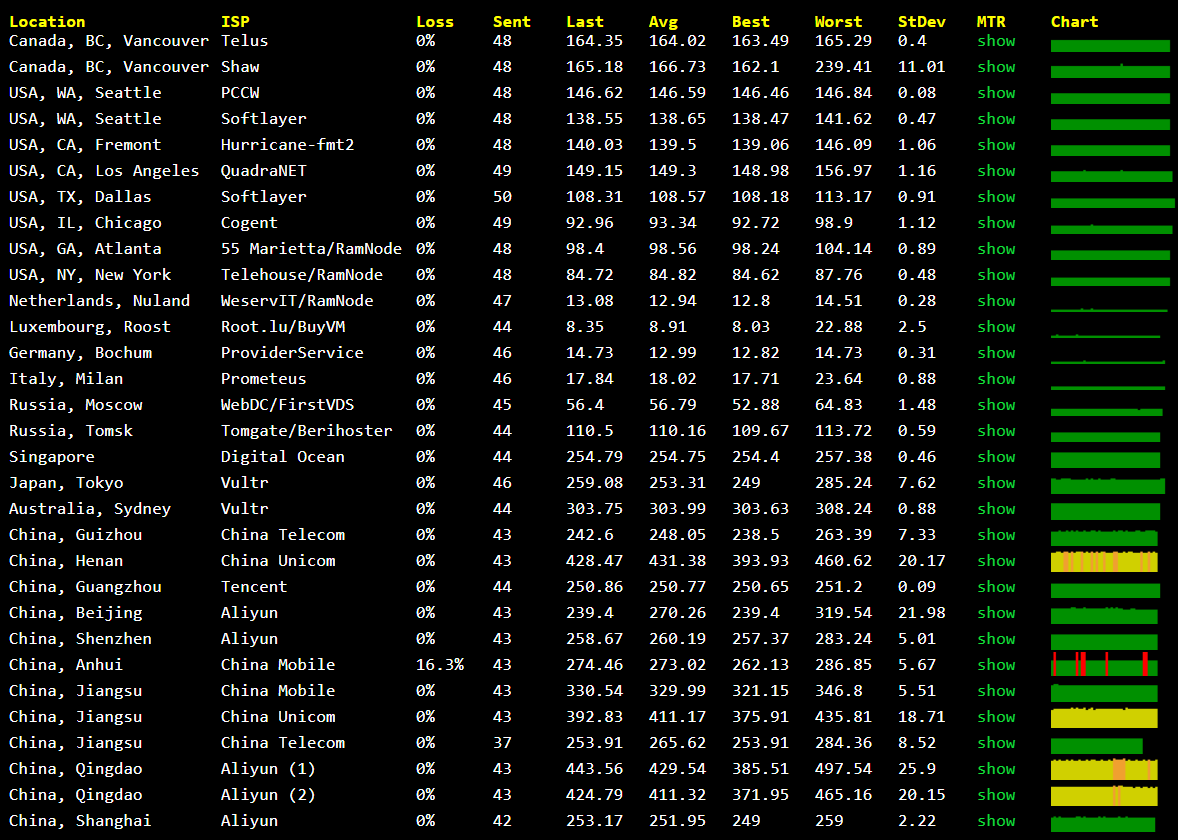1178x840 pixels.
Task: Click the Aliyun Beijing chart
Action: click(x=1104, y=615)
